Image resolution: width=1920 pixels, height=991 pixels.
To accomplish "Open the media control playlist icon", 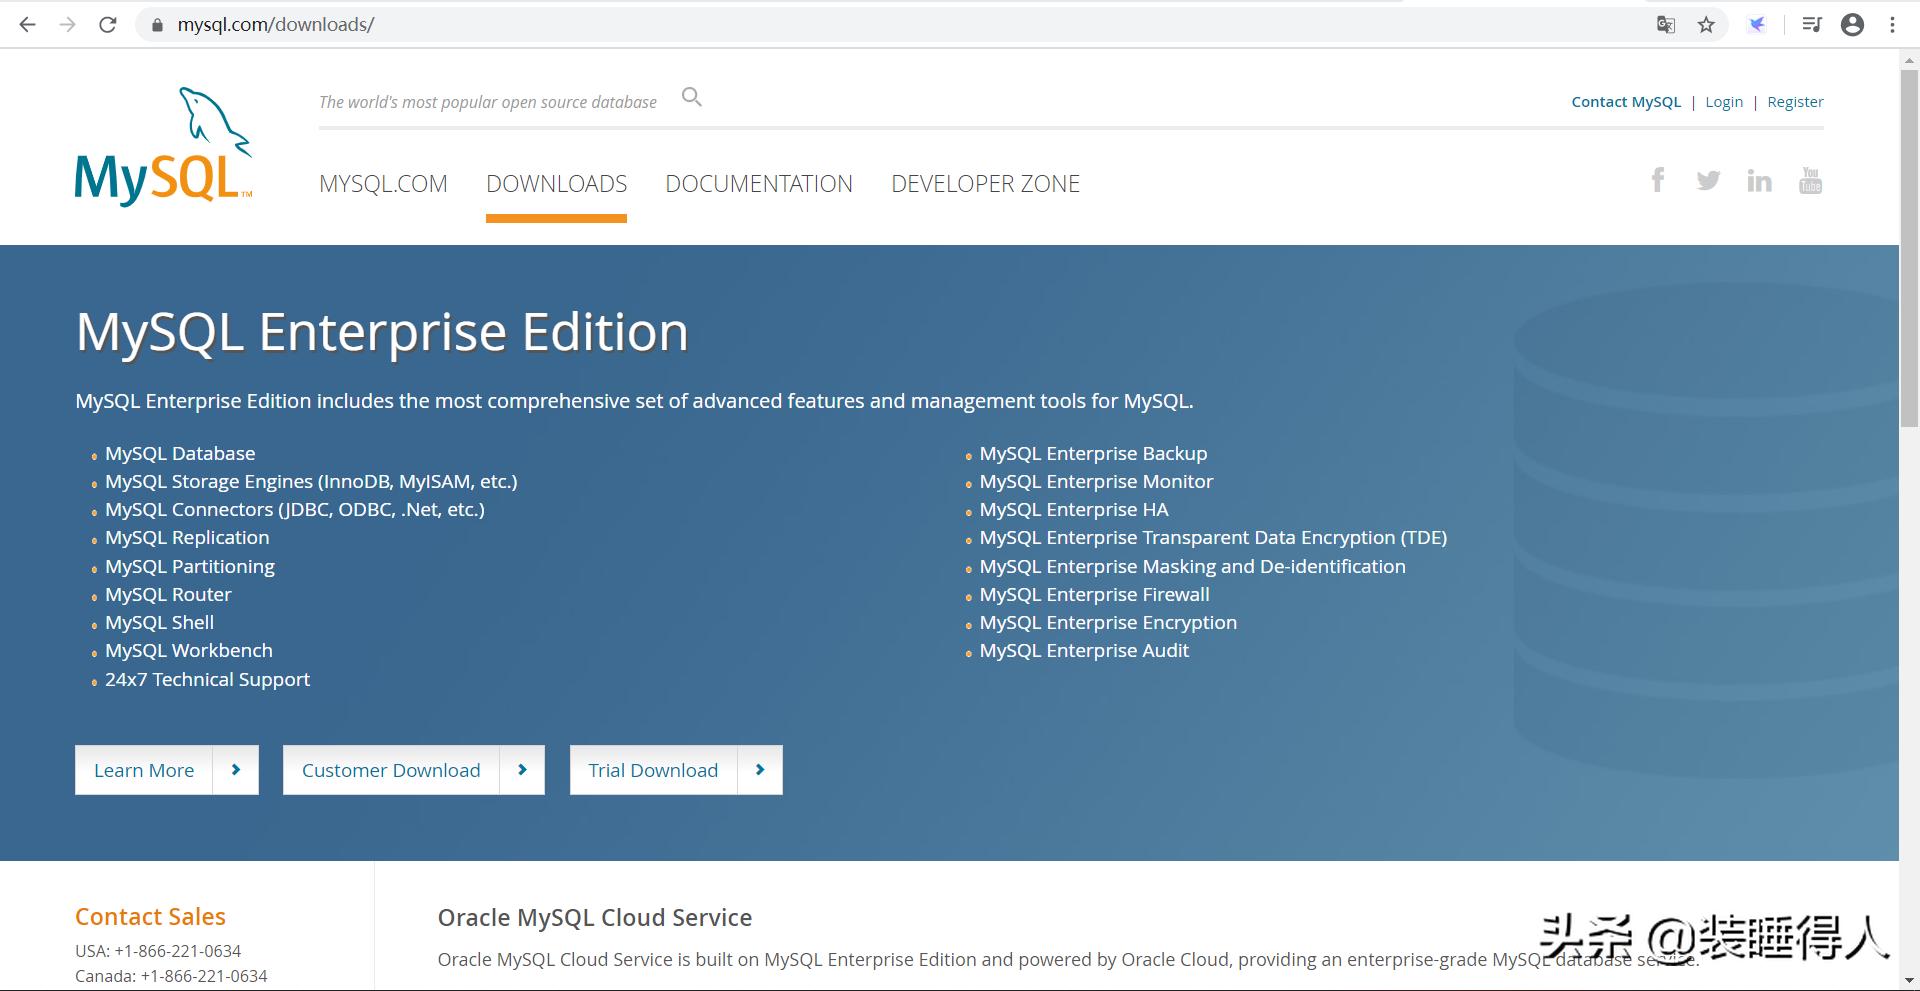I will [1811, 25].
